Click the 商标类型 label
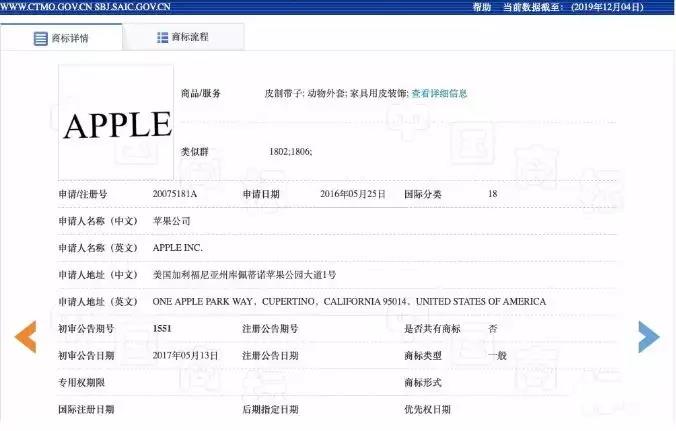This screenshot has height=431, width=676. tap(423, 356)
